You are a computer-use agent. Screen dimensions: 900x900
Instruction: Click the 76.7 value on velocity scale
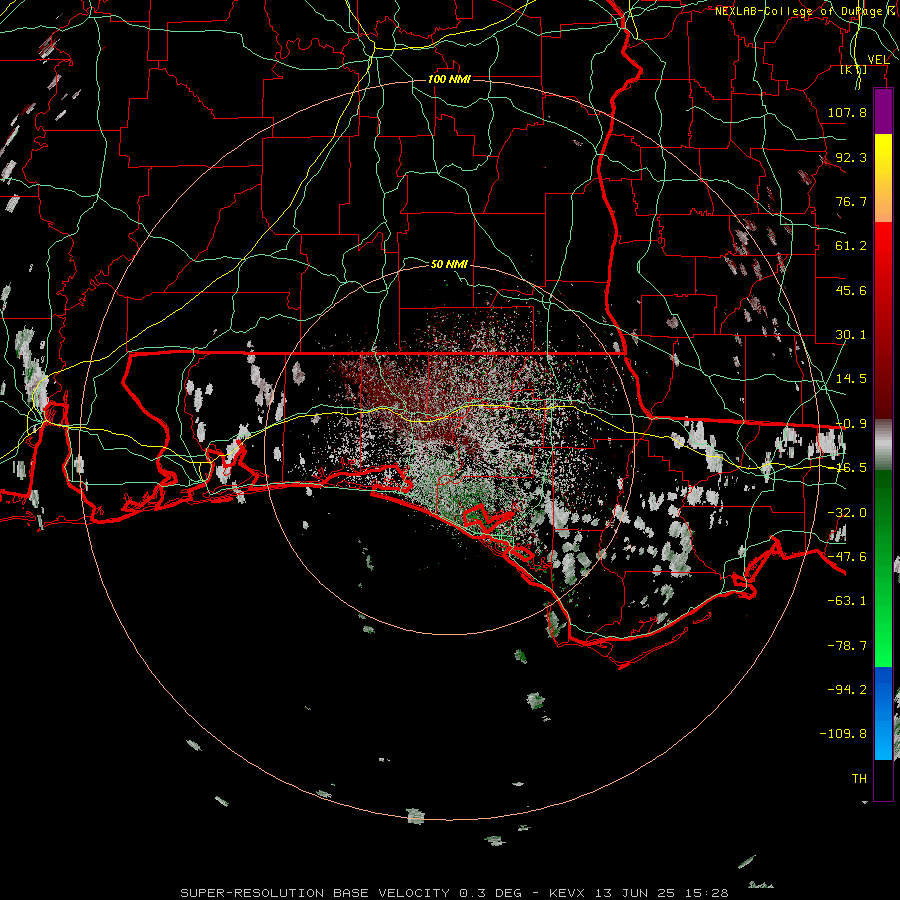[851, 201]
